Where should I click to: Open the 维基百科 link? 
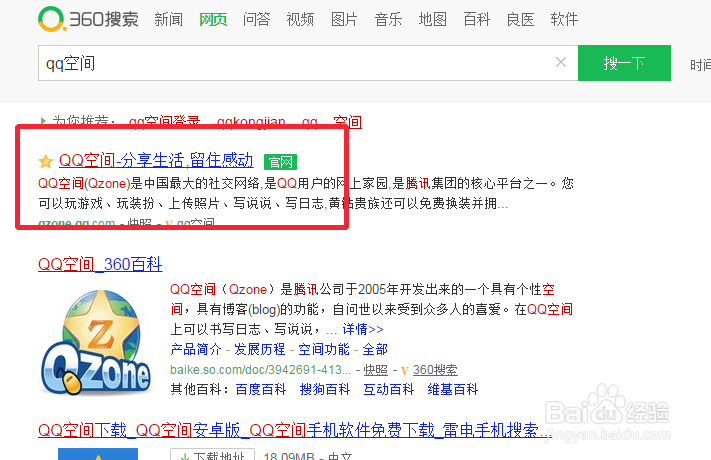pos(453,389)
